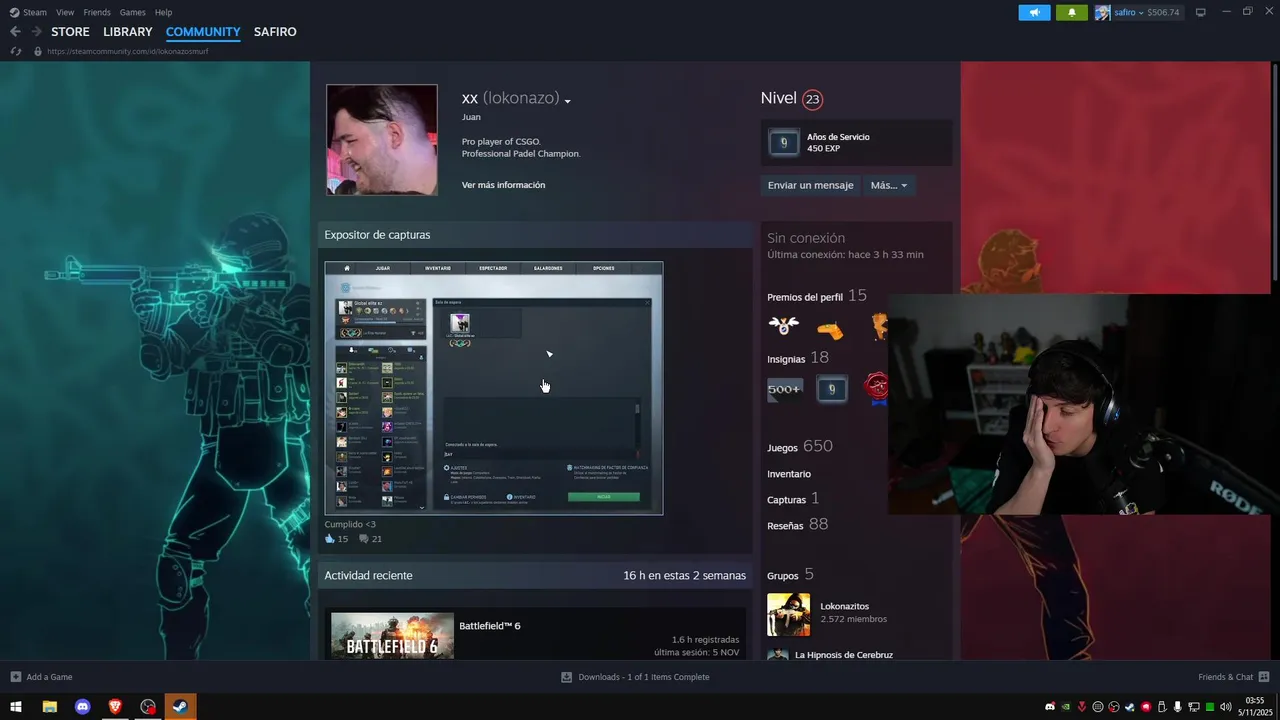Image resolution: width=1280 pixels, height=720 pixels.
Task: Click the Downloads status icon
Action: click(x=567, y=677)
